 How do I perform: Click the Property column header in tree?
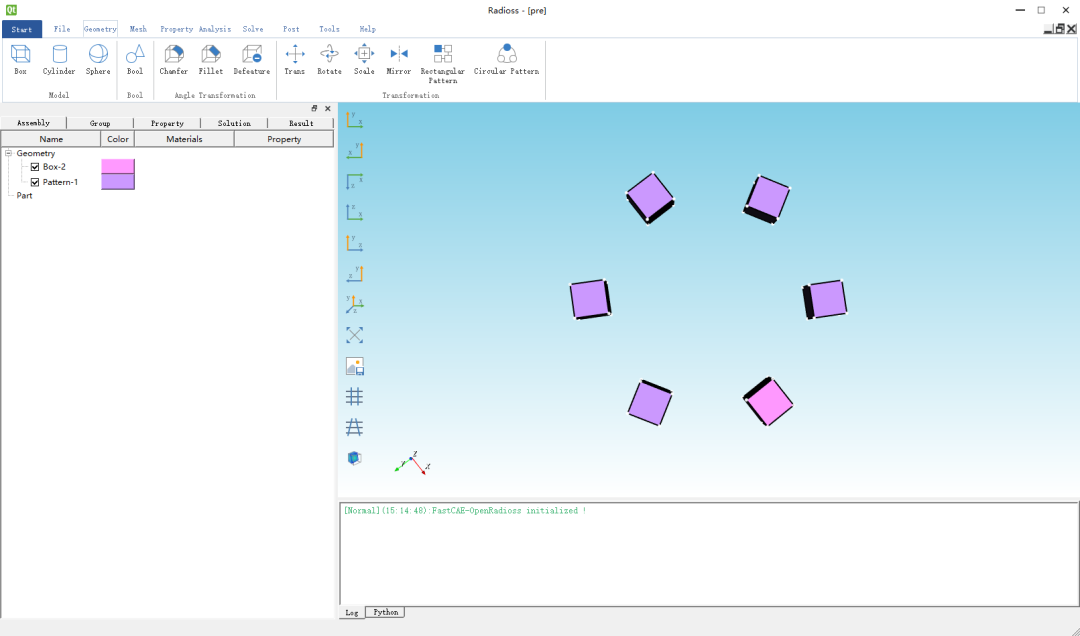coord(284,139)
